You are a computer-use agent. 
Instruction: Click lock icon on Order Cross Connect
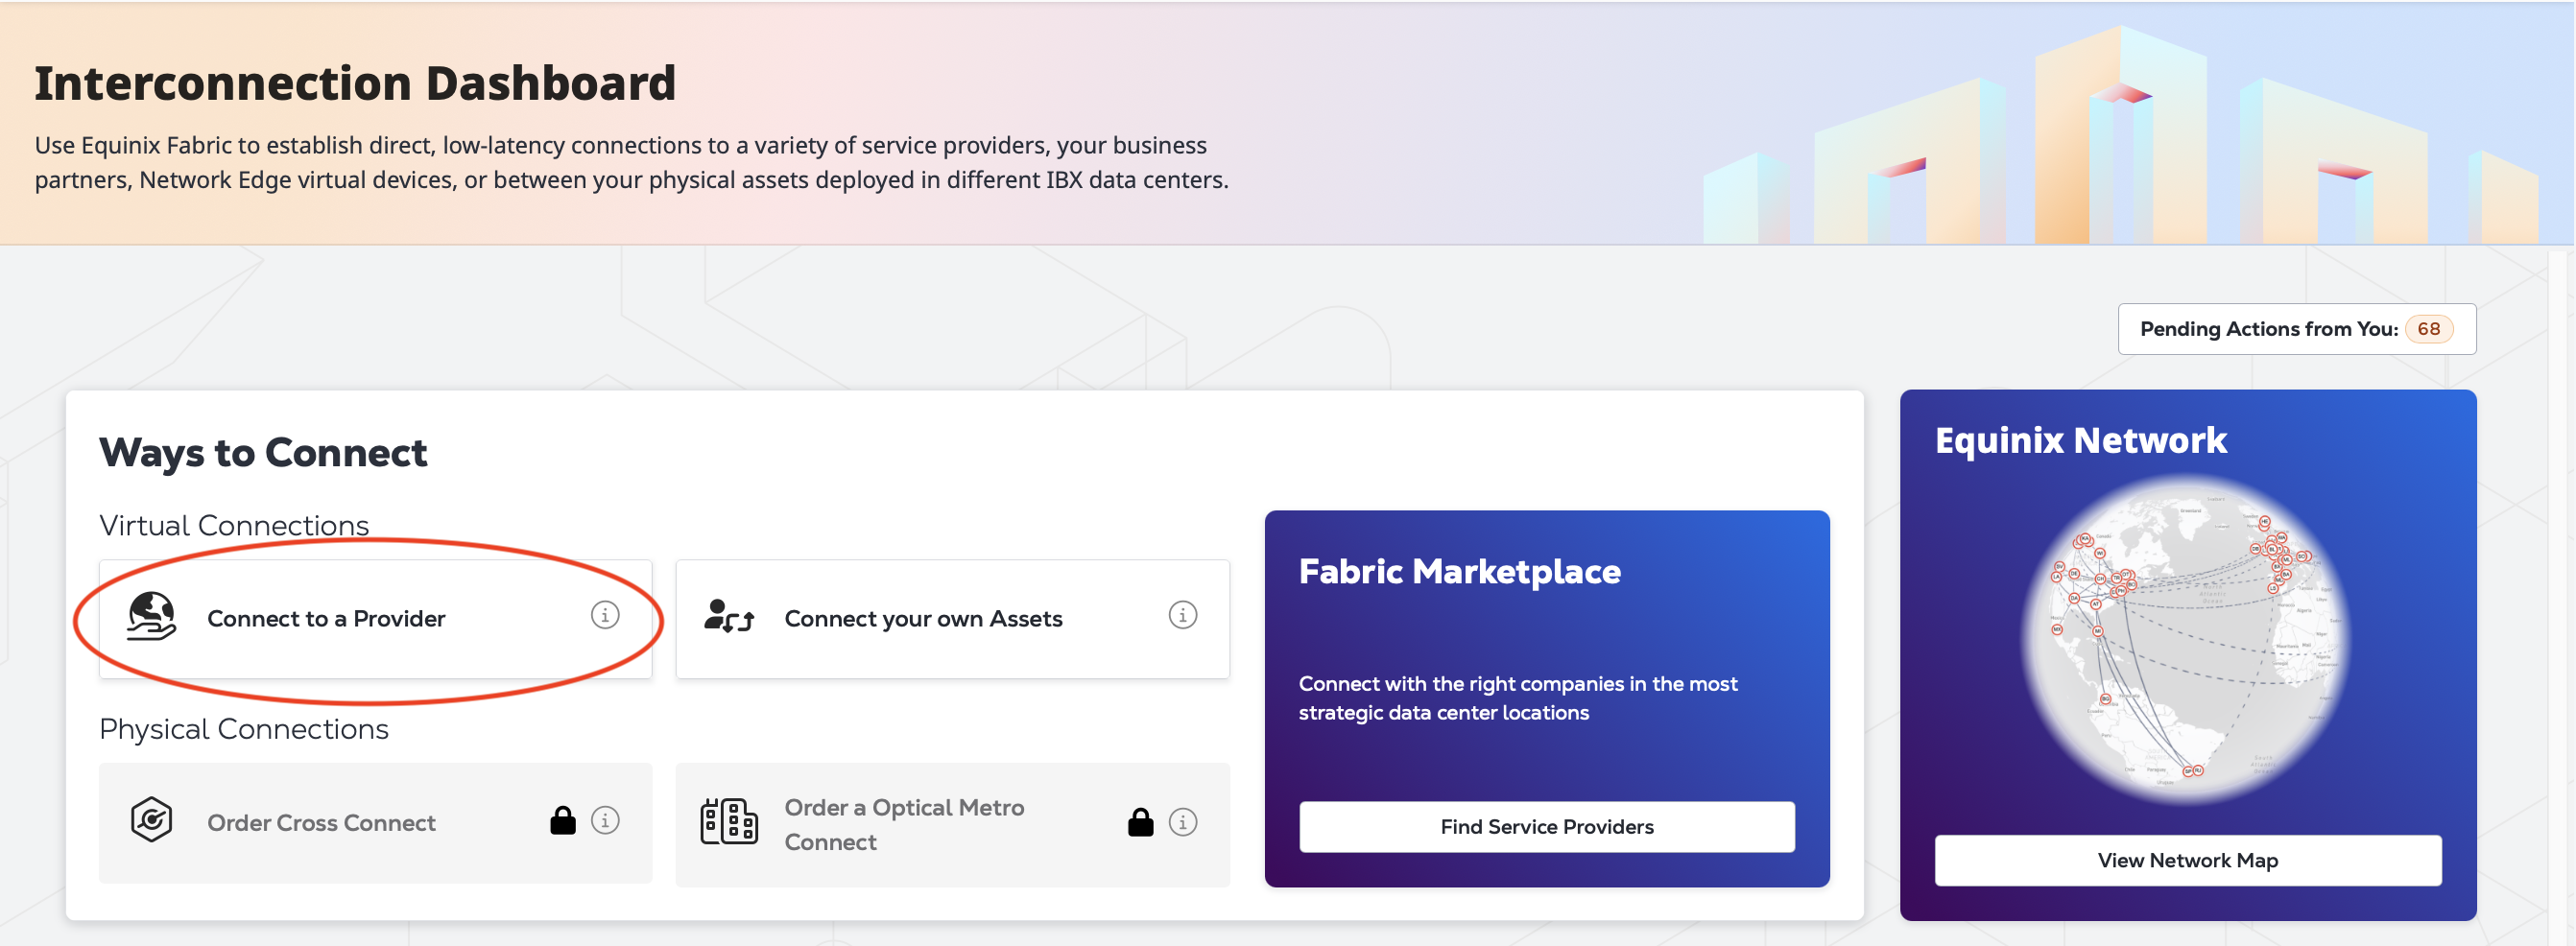click(563, 820)
